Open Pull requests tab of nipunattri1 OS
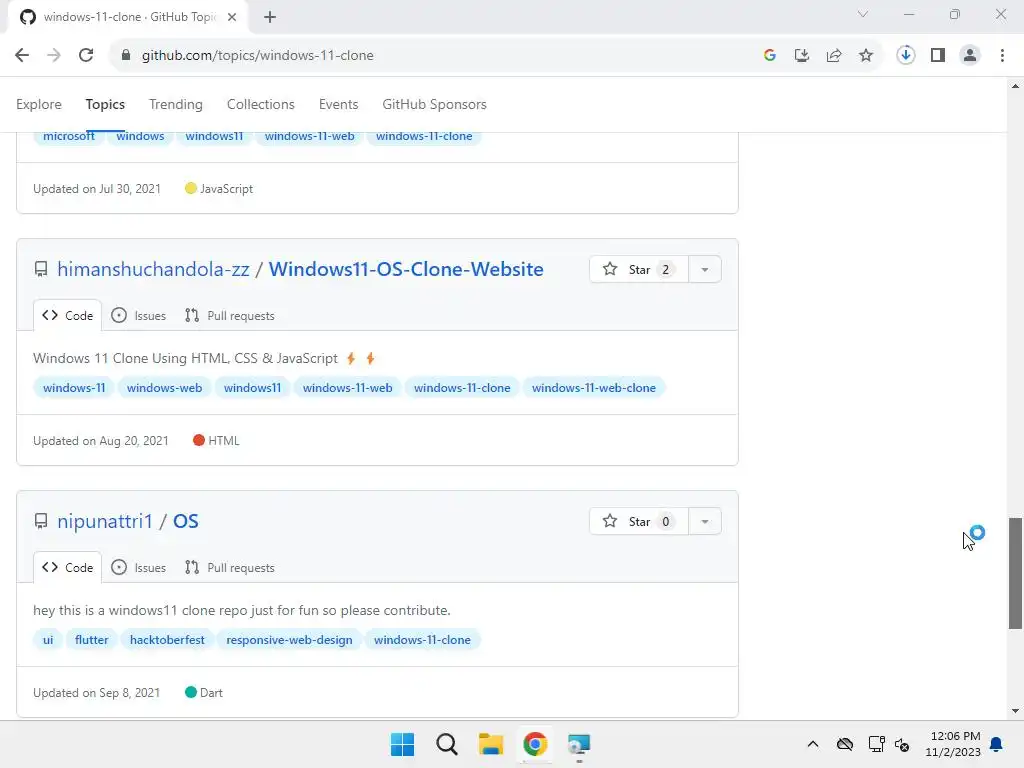Screen dimensions: 1024x768 [x=230, y=568]
